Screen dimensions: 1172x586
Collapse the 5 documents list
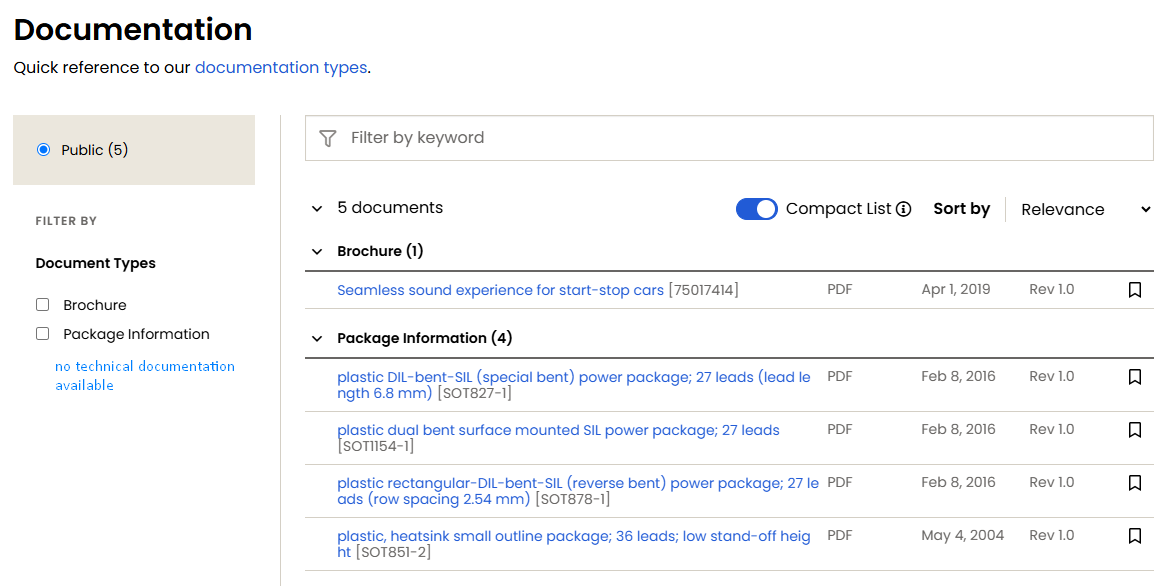pyautogui.click(x=317, y=209)
